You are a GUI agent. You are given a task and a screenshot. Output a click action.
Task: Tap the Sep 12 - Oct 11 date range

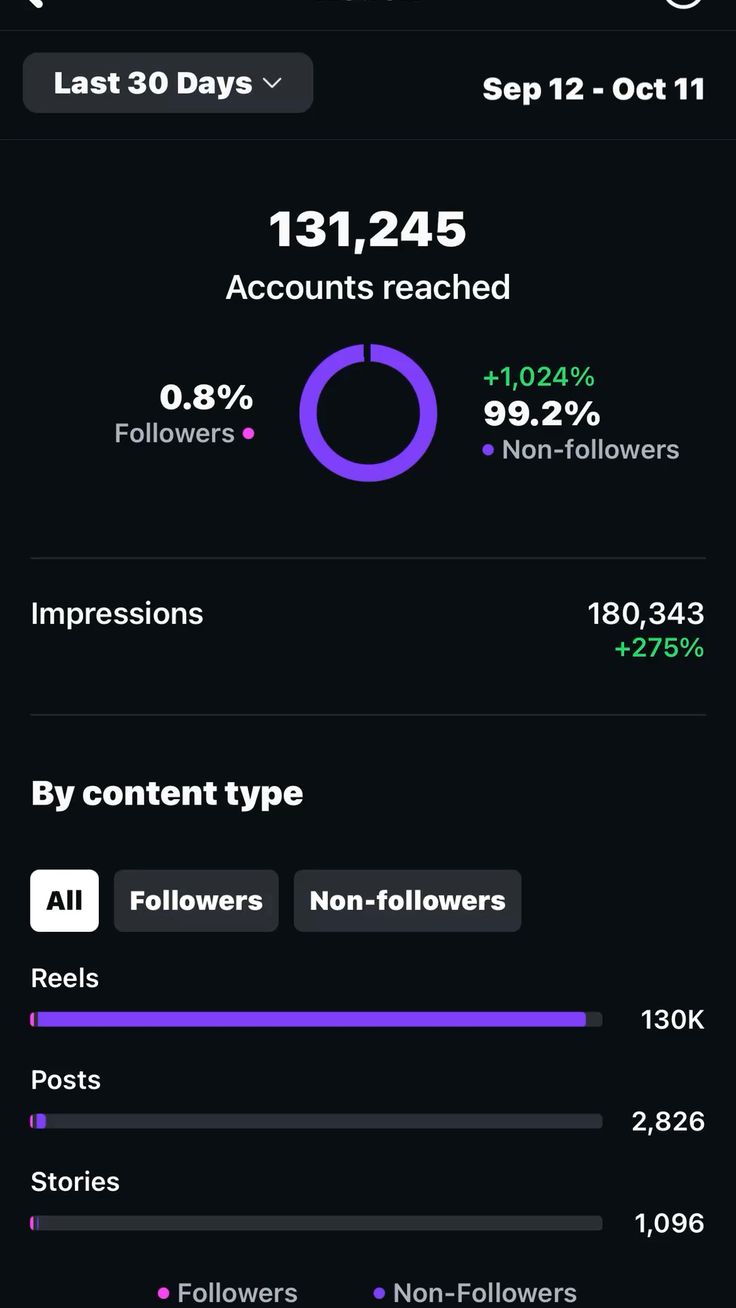click(593, 89)
